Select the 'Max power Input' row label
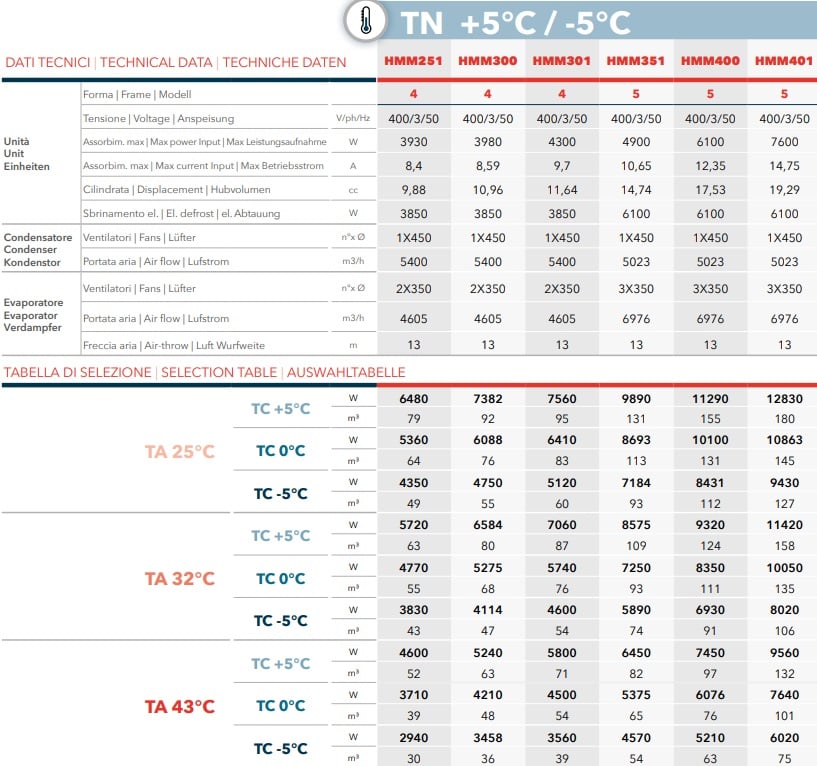 (x=205, y=142)
